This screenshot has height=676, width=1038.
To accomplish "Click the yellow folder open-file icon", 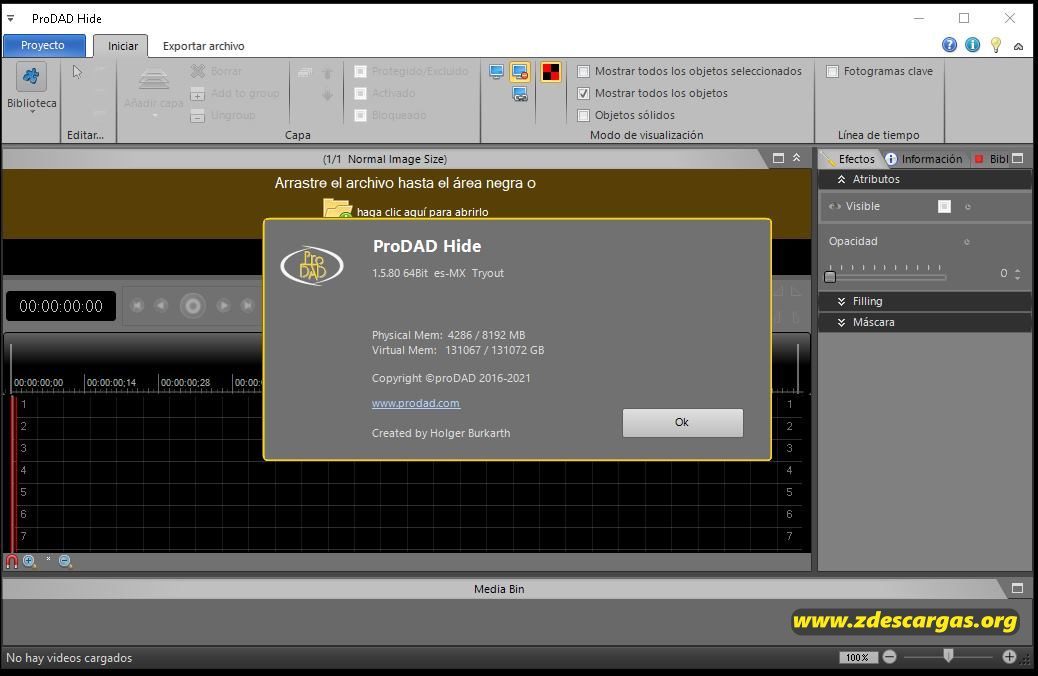I will (x=338, y=209).
